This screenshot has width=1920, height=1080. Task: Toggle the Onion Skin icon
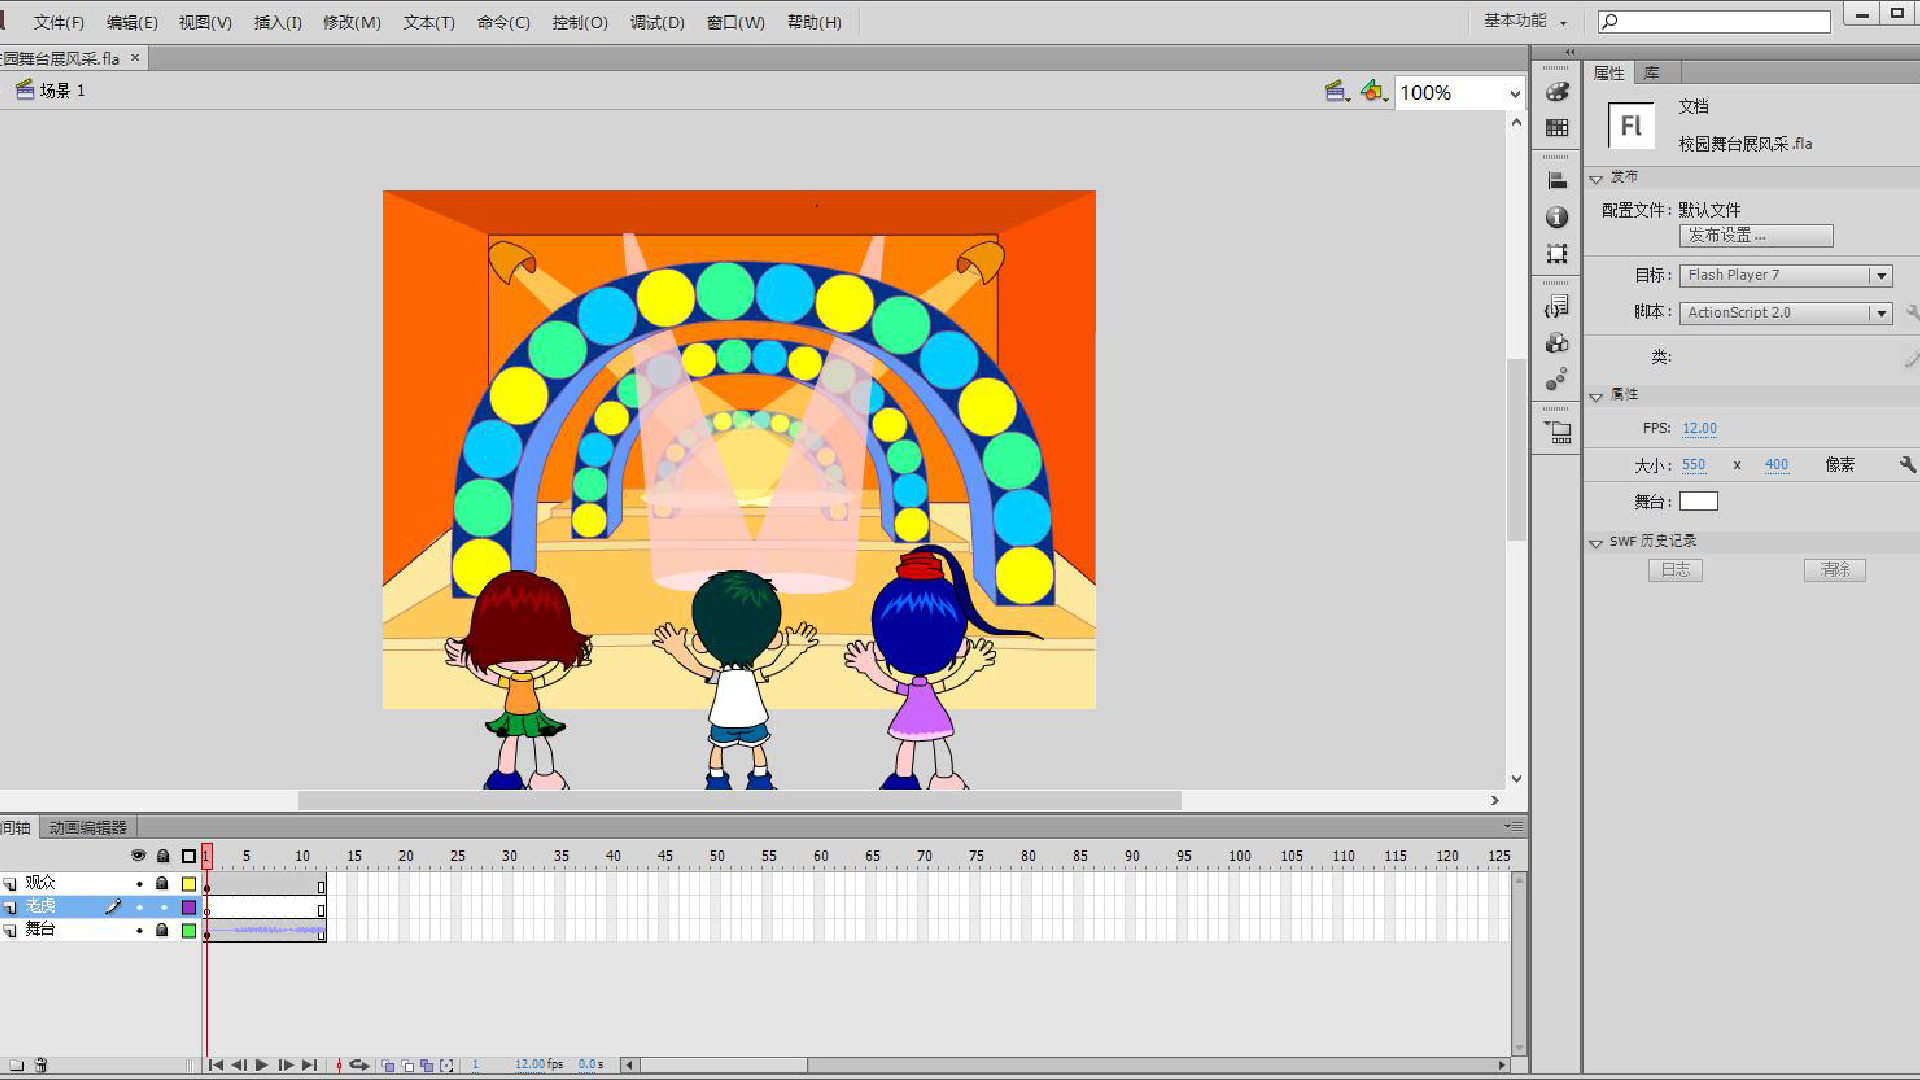(388, 1065)
